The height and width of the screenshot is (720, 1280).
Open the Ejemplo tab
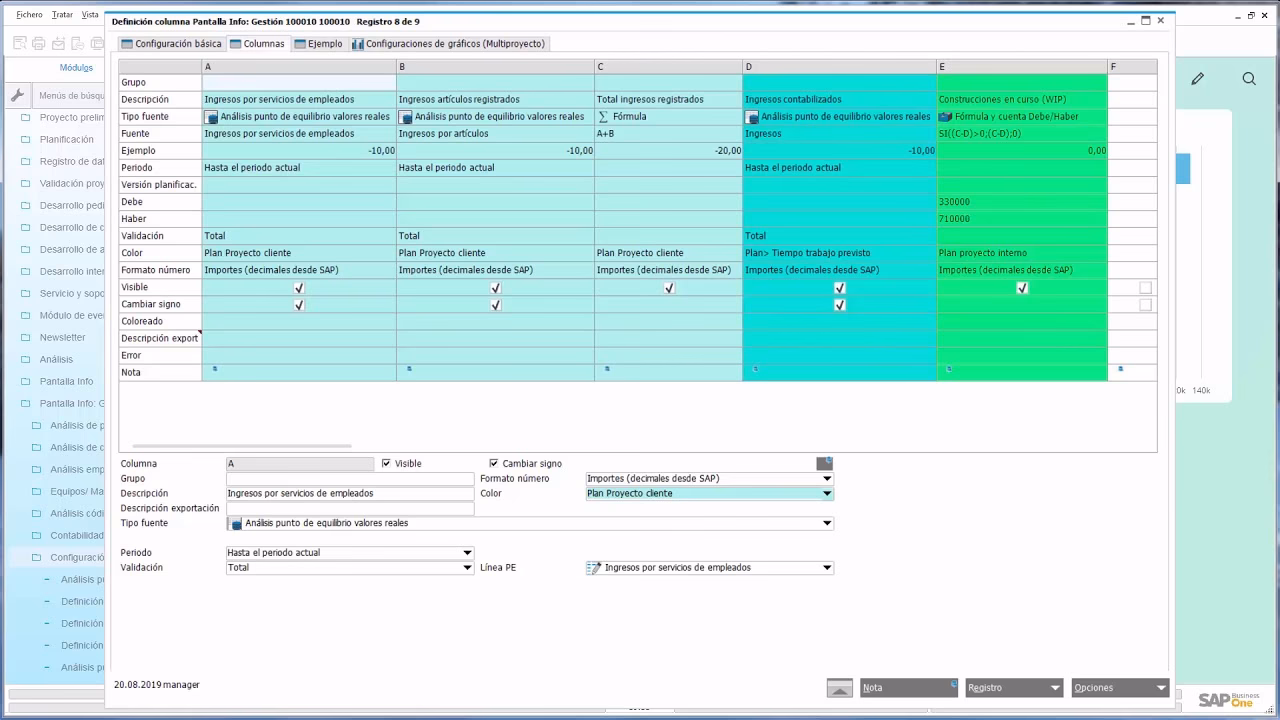(x=318, y=44)
